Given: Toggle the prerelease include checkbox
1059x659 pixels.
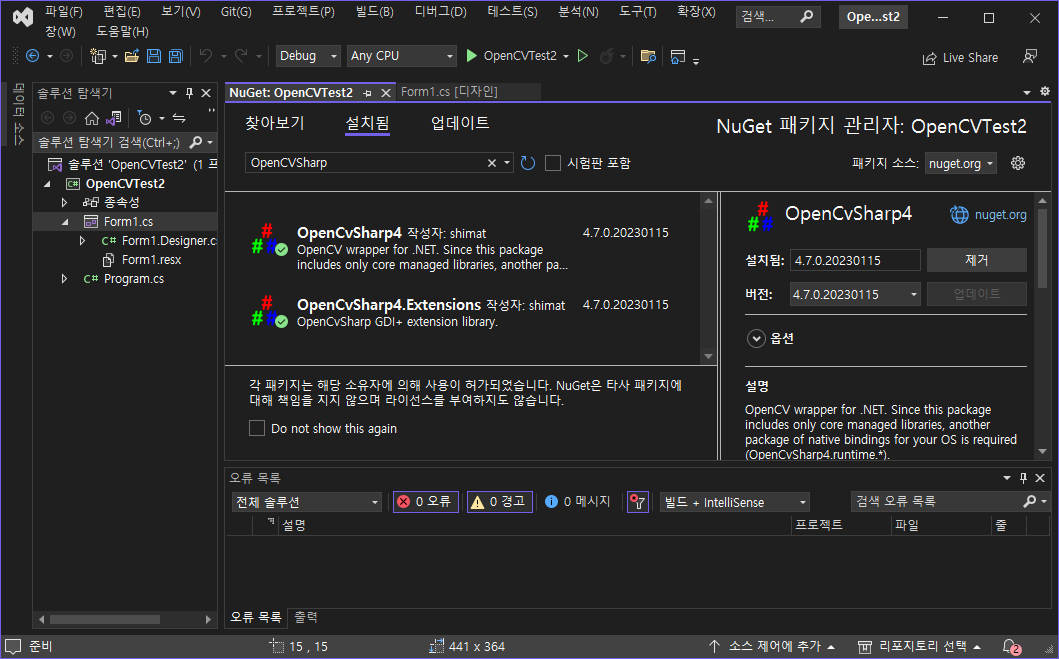Looking at the screenshot, I should (552, 163).
